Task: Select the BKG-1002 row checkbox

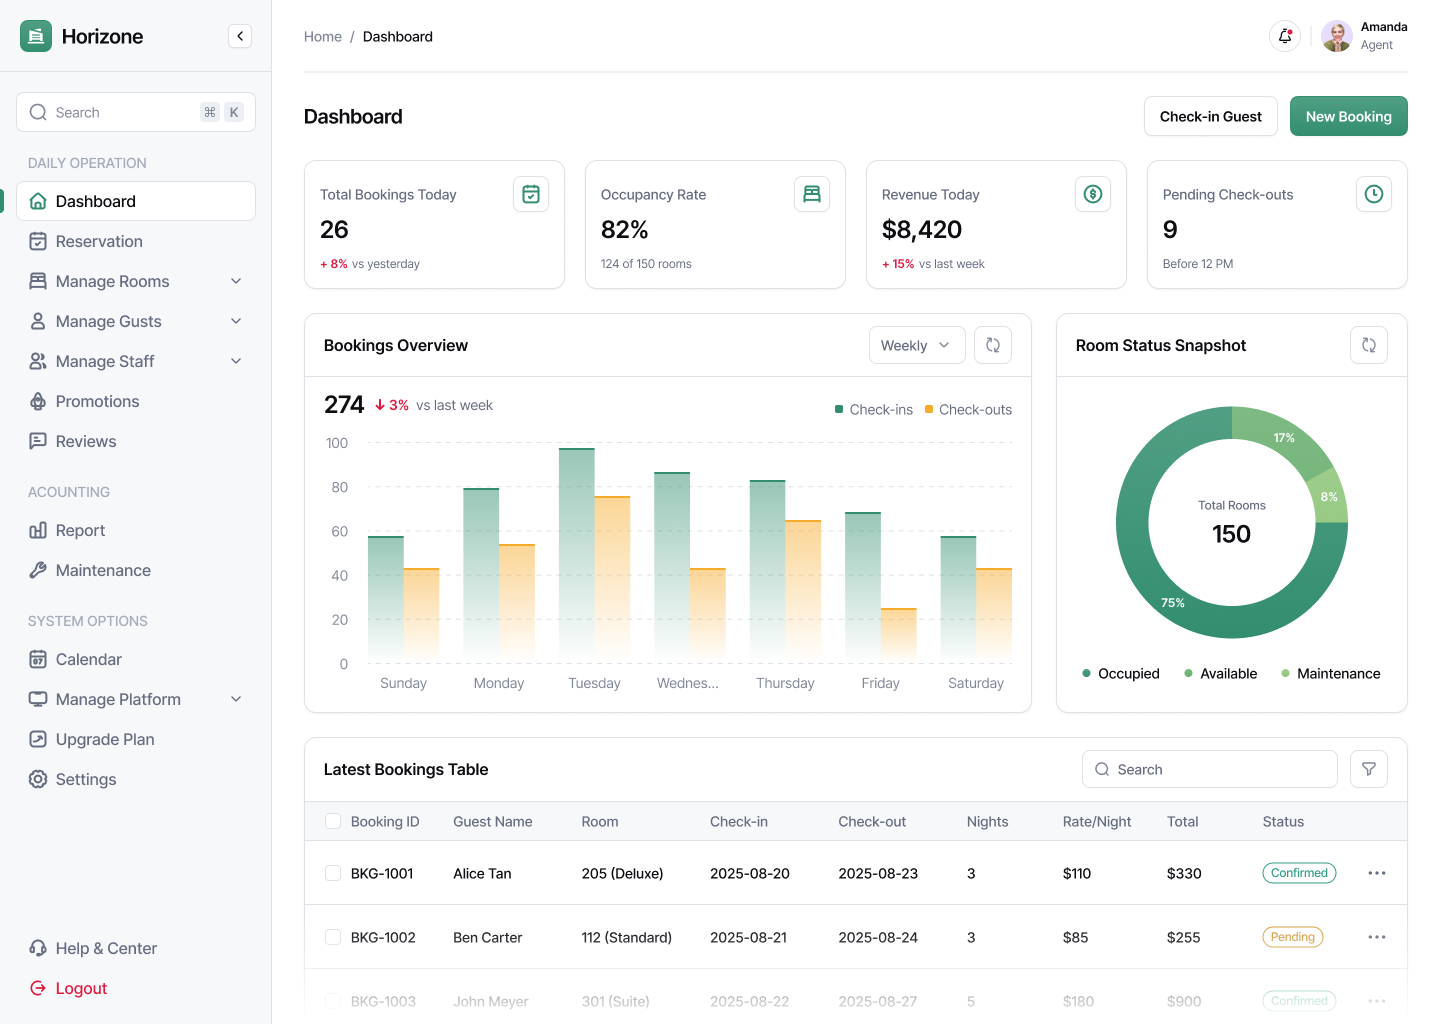Action: [333, 937]
